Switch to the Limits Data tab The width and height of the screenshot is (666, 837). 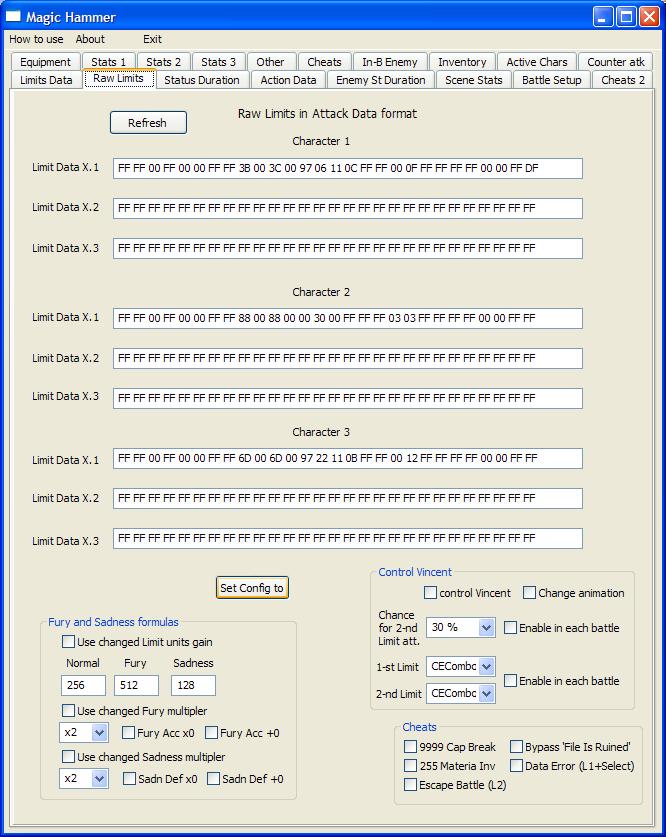pos(46,80)
